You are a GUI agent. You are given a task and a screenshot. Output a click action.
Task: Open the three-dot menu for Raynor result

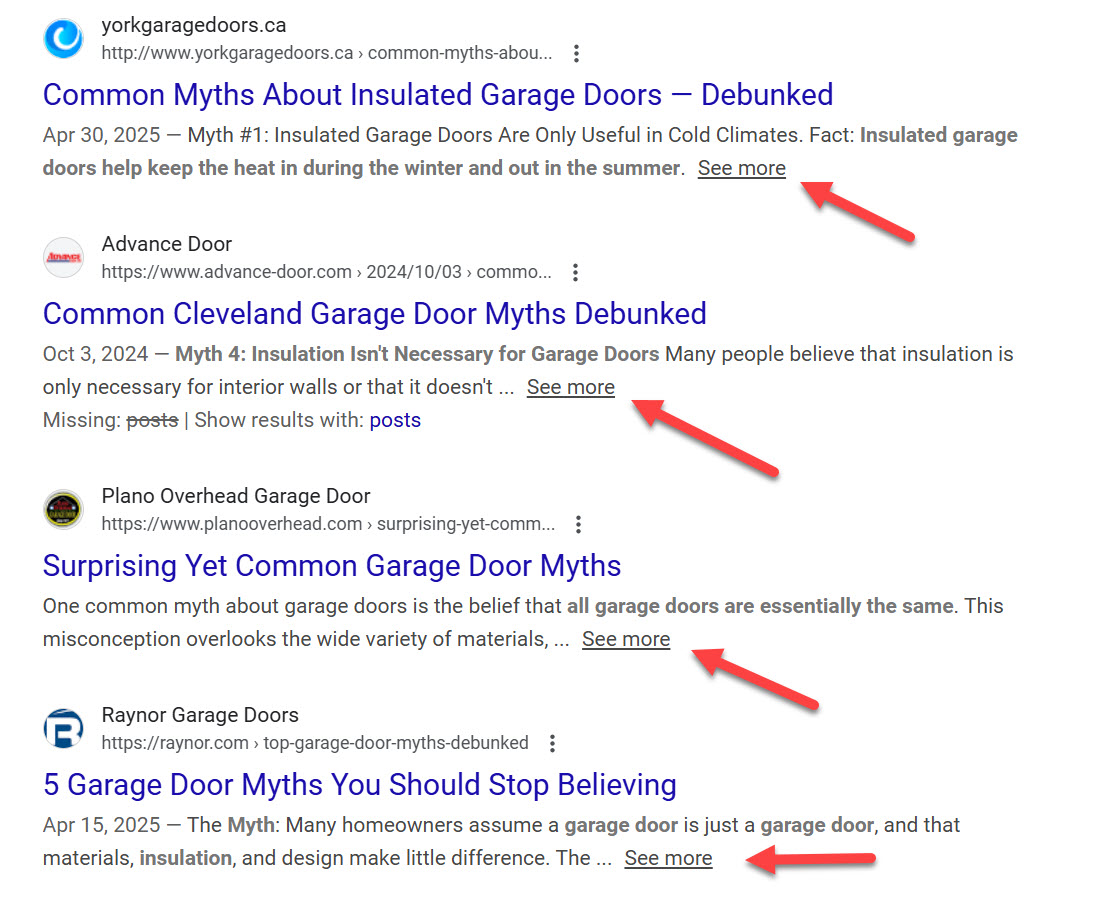pos(552,743)
